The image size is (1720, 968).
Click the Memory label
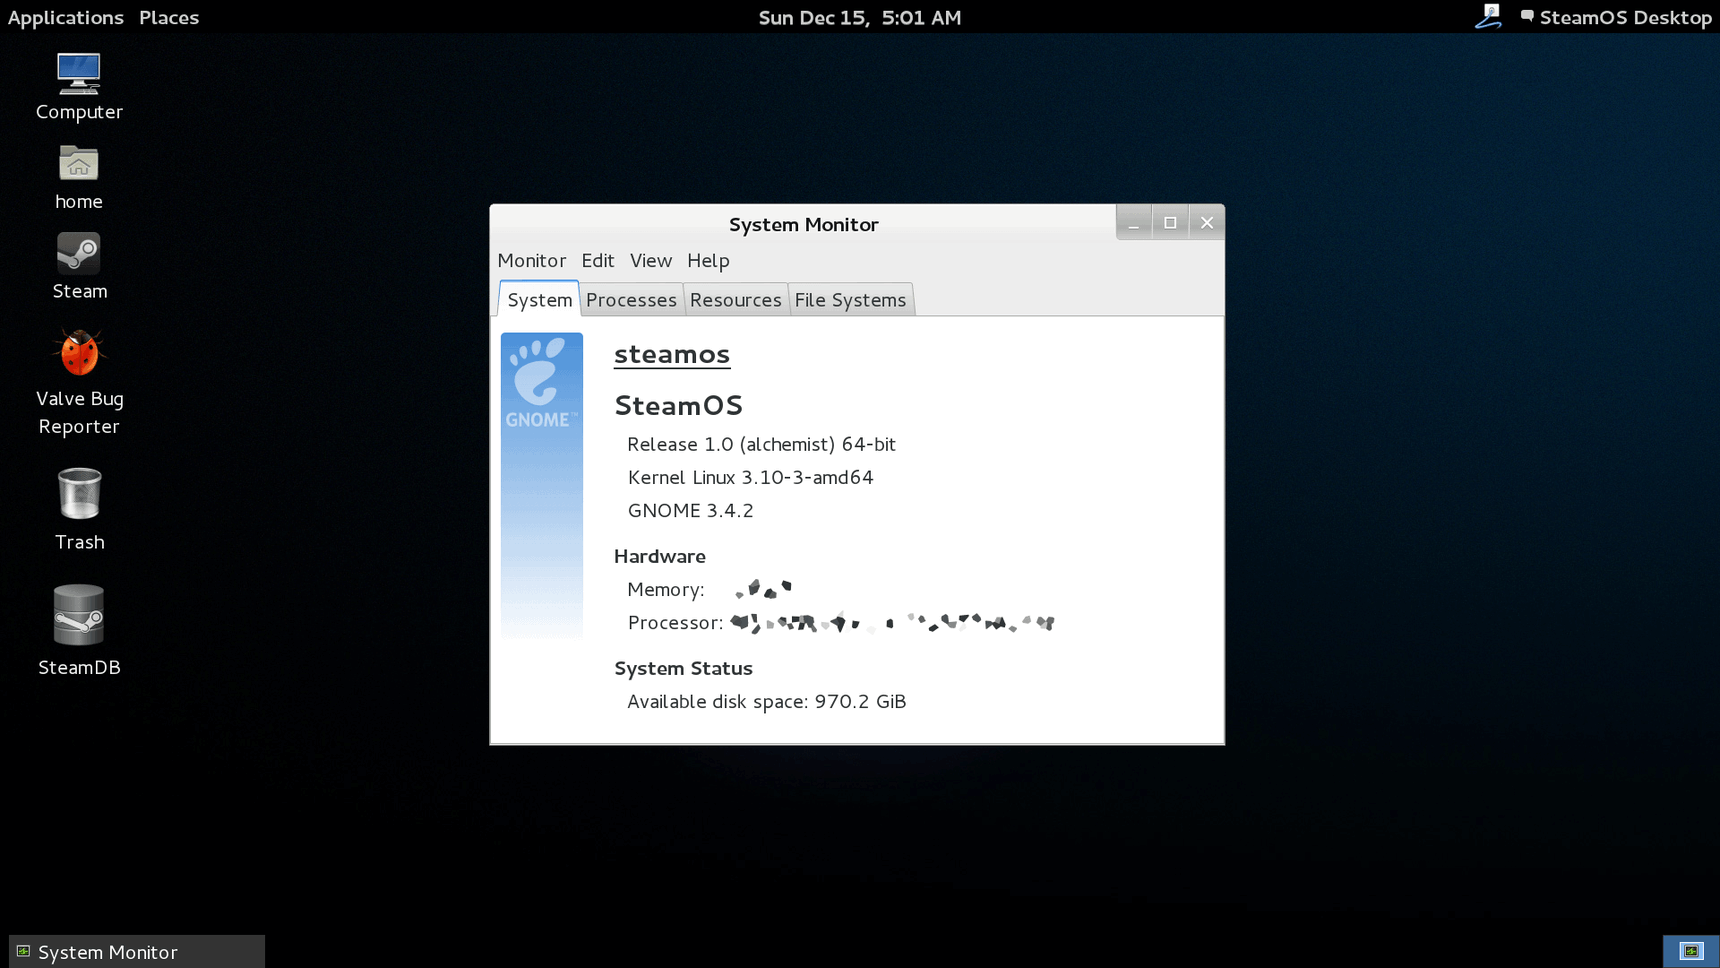point(666,589)
